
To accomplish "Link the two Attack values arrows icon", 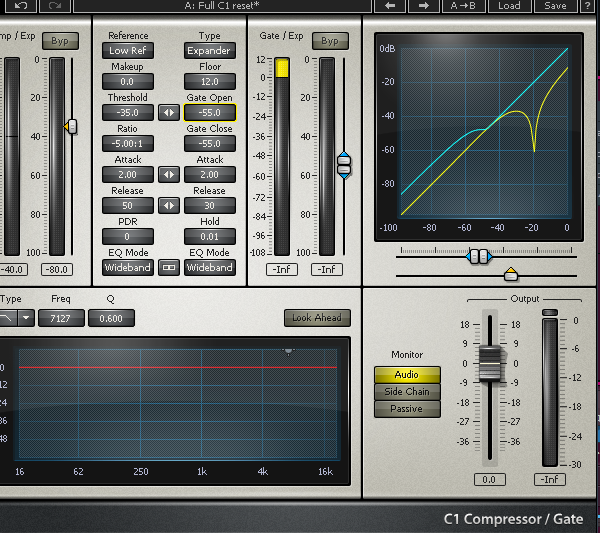I will [169, 174].
